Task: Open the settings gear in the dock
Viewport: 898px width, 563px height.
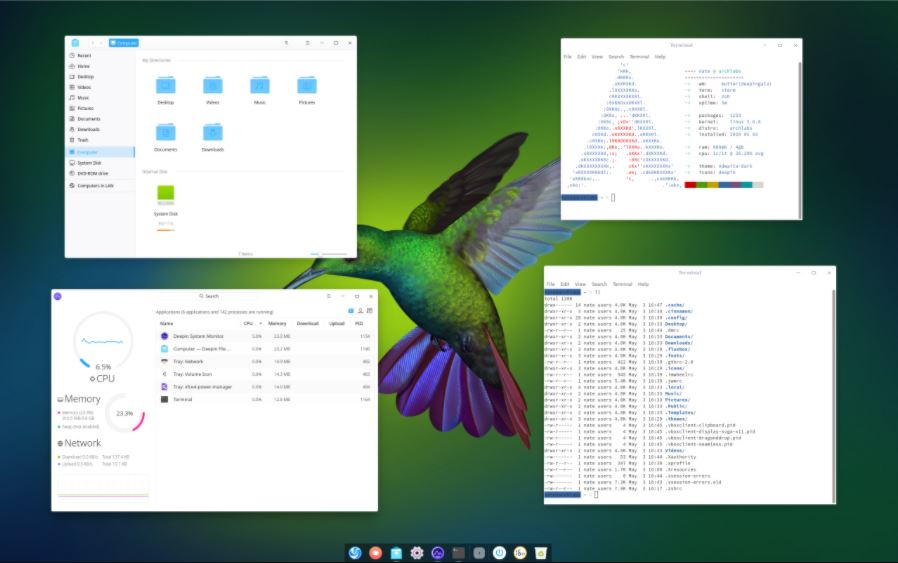Action: (x=417, y=553)
